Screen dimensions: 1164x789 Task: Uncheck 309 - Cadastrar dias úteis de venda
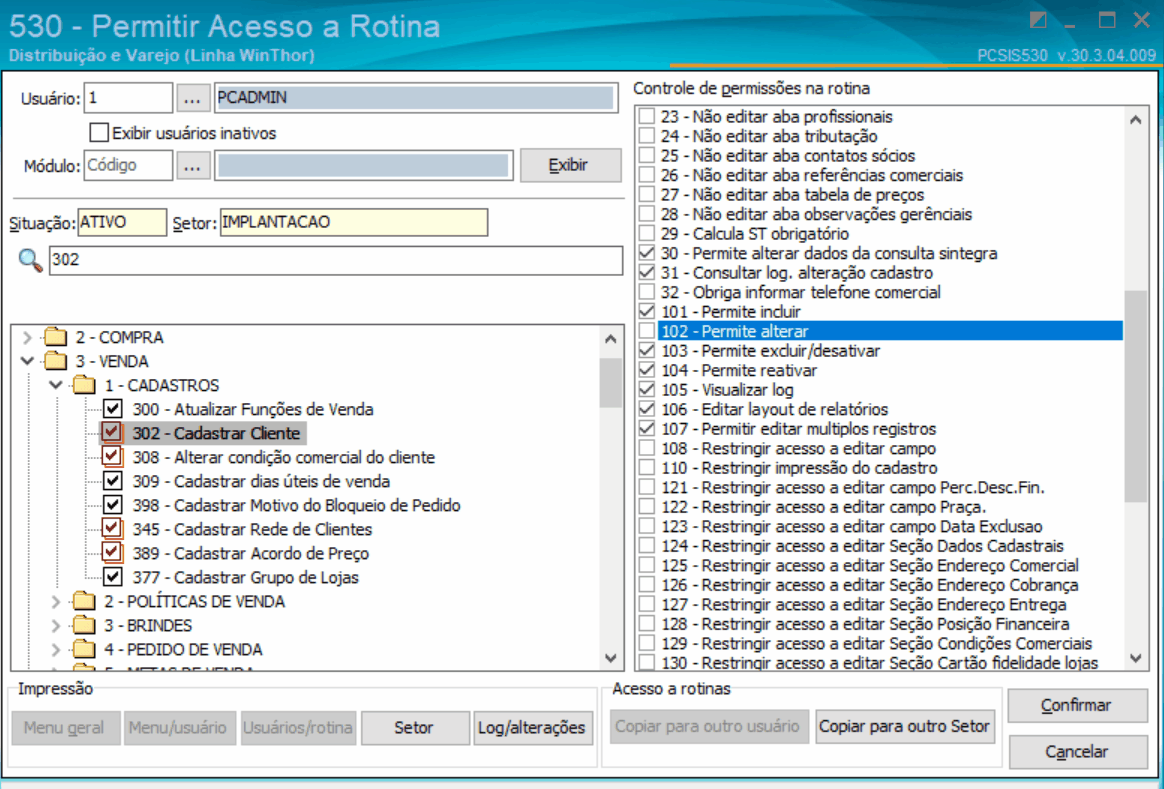tap(112, 481)
